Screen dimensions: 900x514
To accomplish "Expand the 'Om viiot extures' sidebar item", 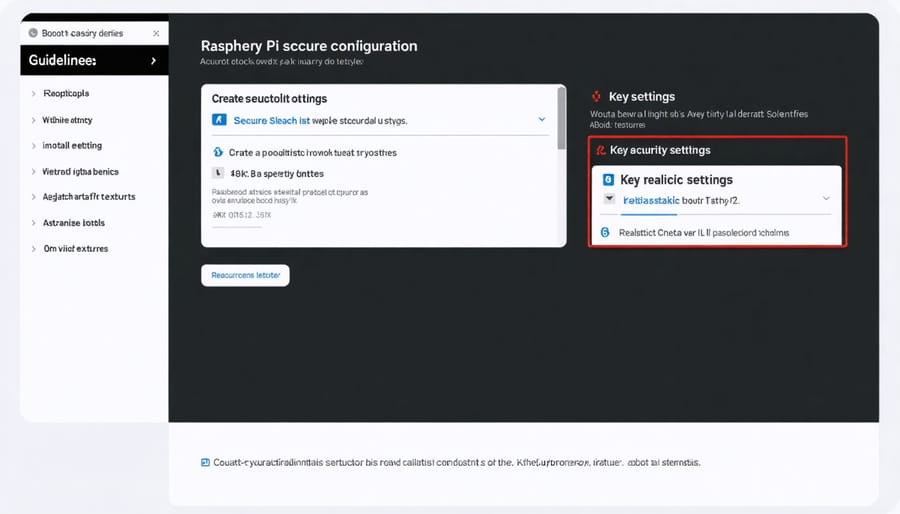I will [33, 249].
